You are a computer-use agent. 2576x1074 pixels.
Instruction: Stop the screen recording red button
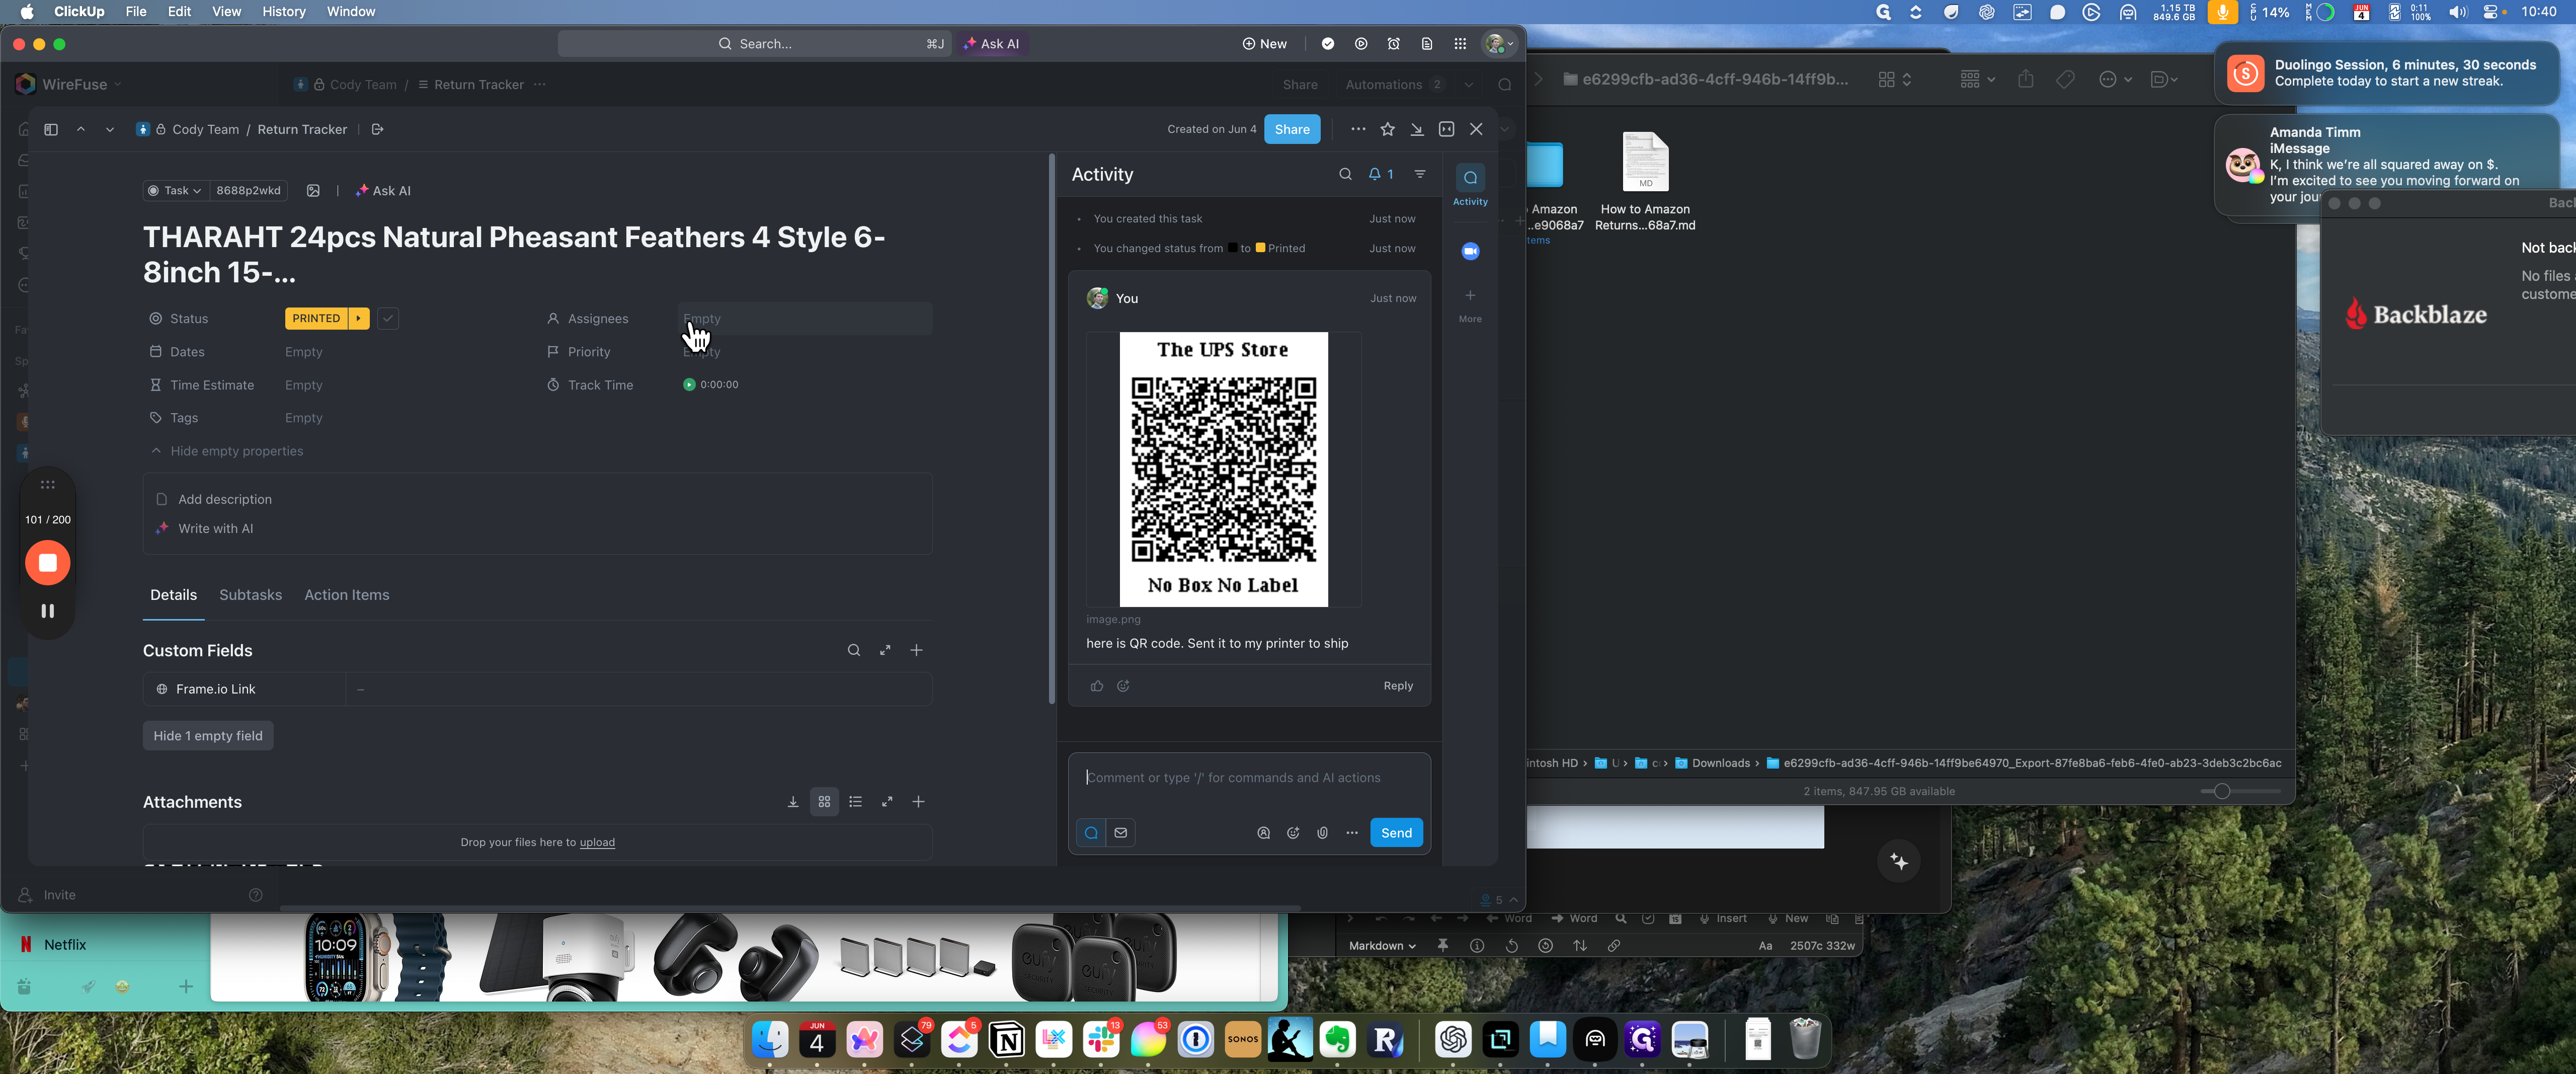pos(47,563)
